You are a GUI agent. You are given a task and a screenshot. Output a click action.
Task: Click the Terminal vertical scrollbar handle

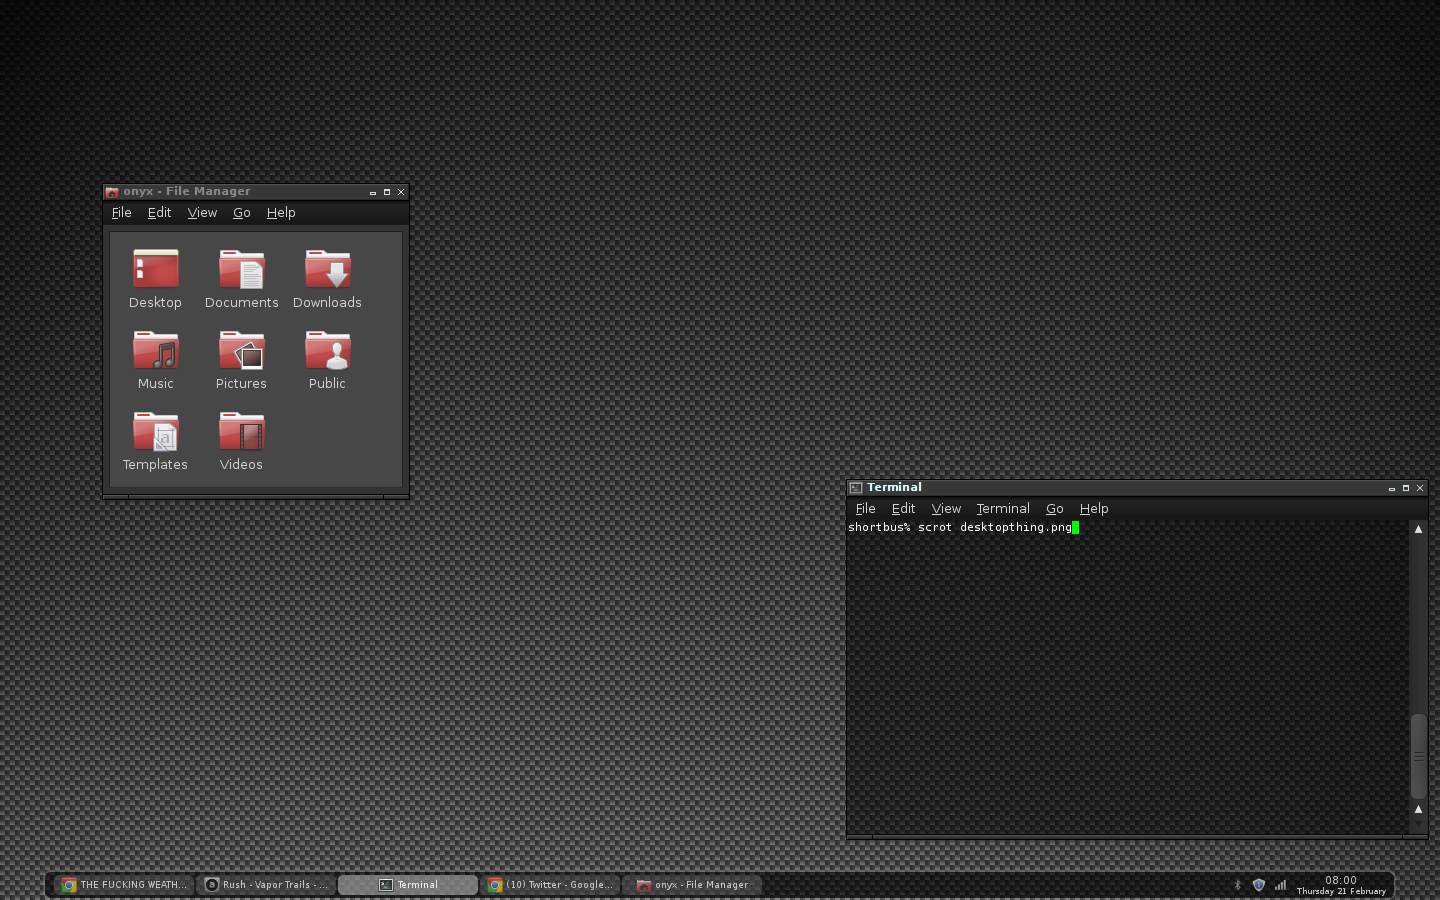(x=1418, y=756)
